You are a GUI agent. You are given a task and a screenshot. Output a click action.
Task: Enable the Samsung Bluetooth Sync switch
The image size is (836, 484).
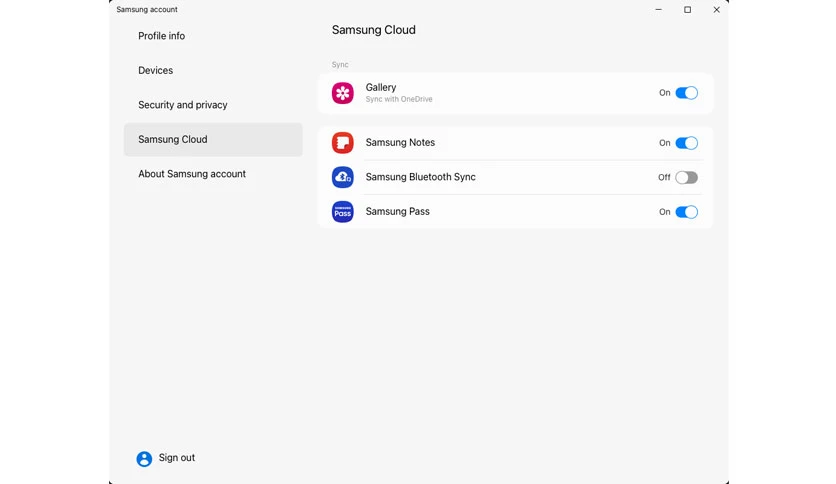tap(686, 178)
